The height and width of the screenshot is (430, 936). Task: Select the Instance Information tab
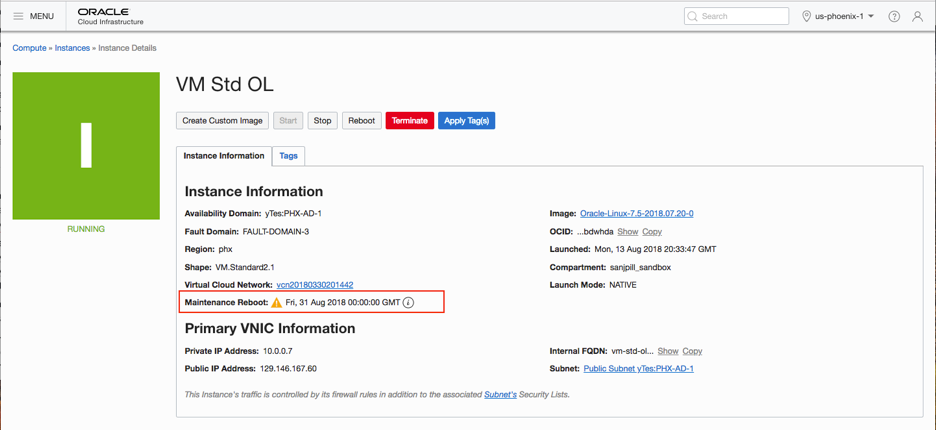click(x=224, y=156)
